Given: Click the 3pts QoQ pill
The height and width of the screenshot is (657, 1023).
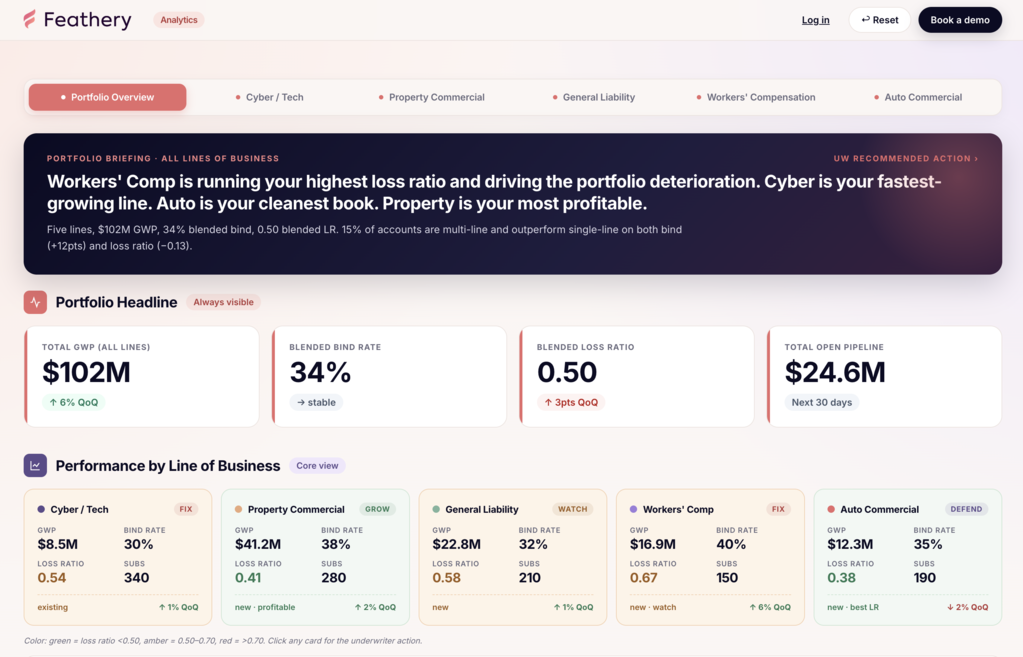Looking at the screenshot, I should tap(571, 403).
